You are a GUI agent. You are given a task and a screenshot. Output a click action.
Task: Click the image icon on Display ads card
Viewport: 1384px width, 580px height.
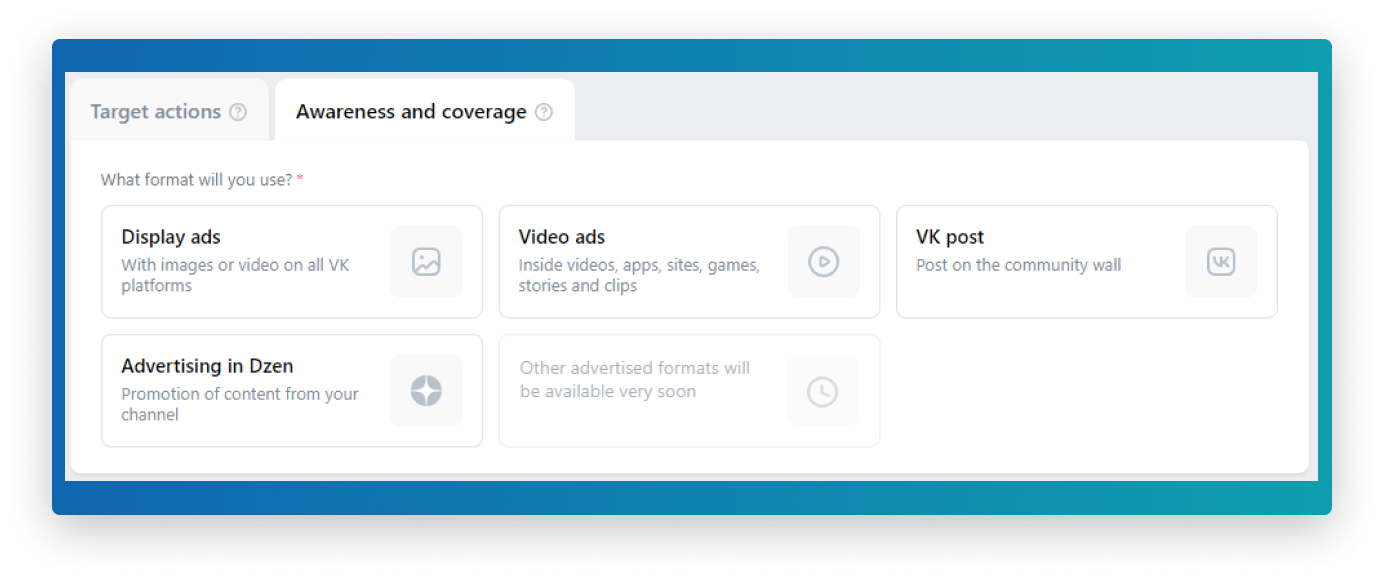(x=426, y=261)
